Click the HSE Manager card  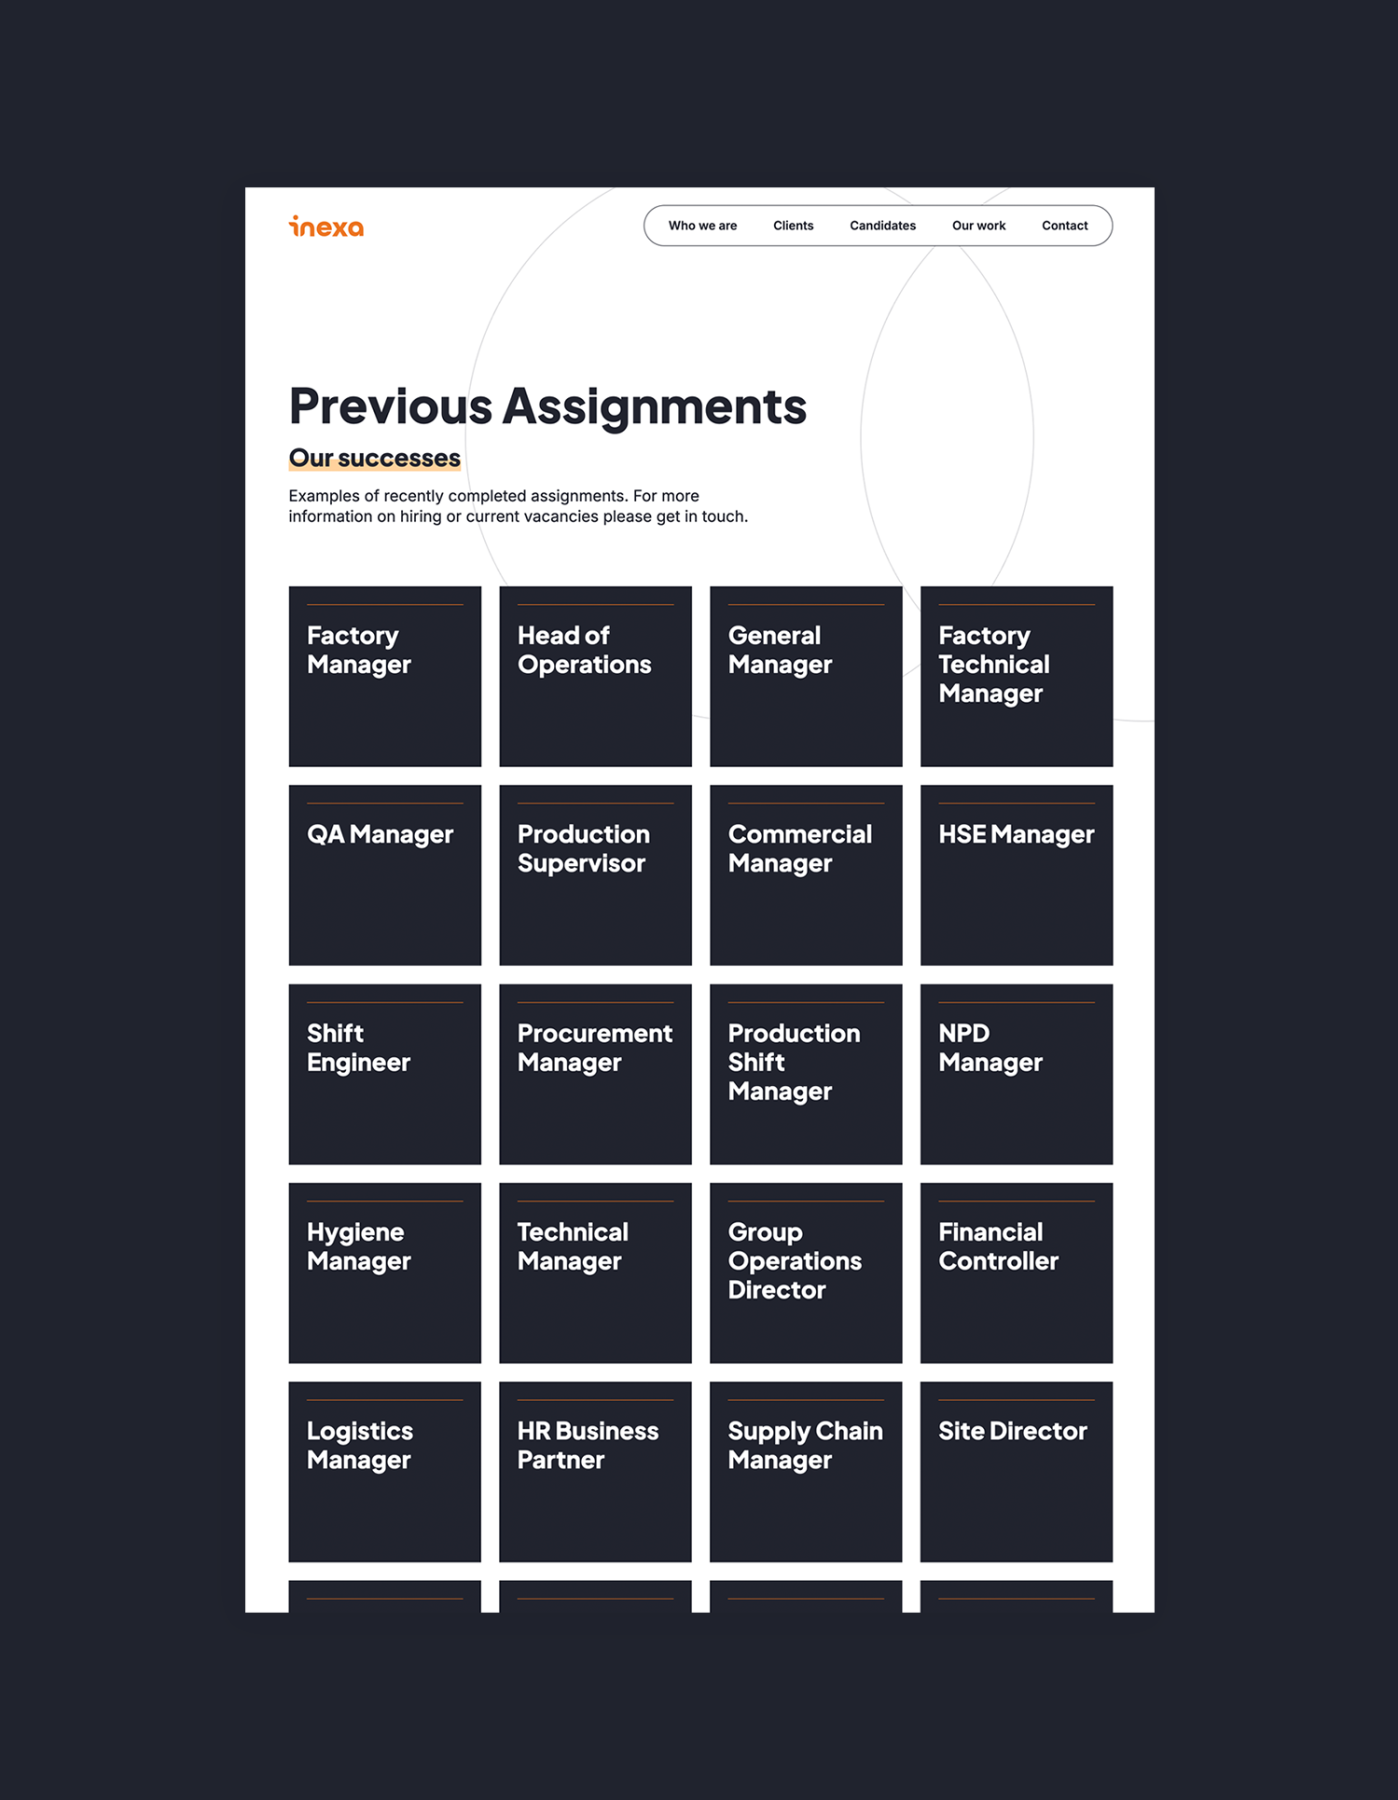(1016, 875)
